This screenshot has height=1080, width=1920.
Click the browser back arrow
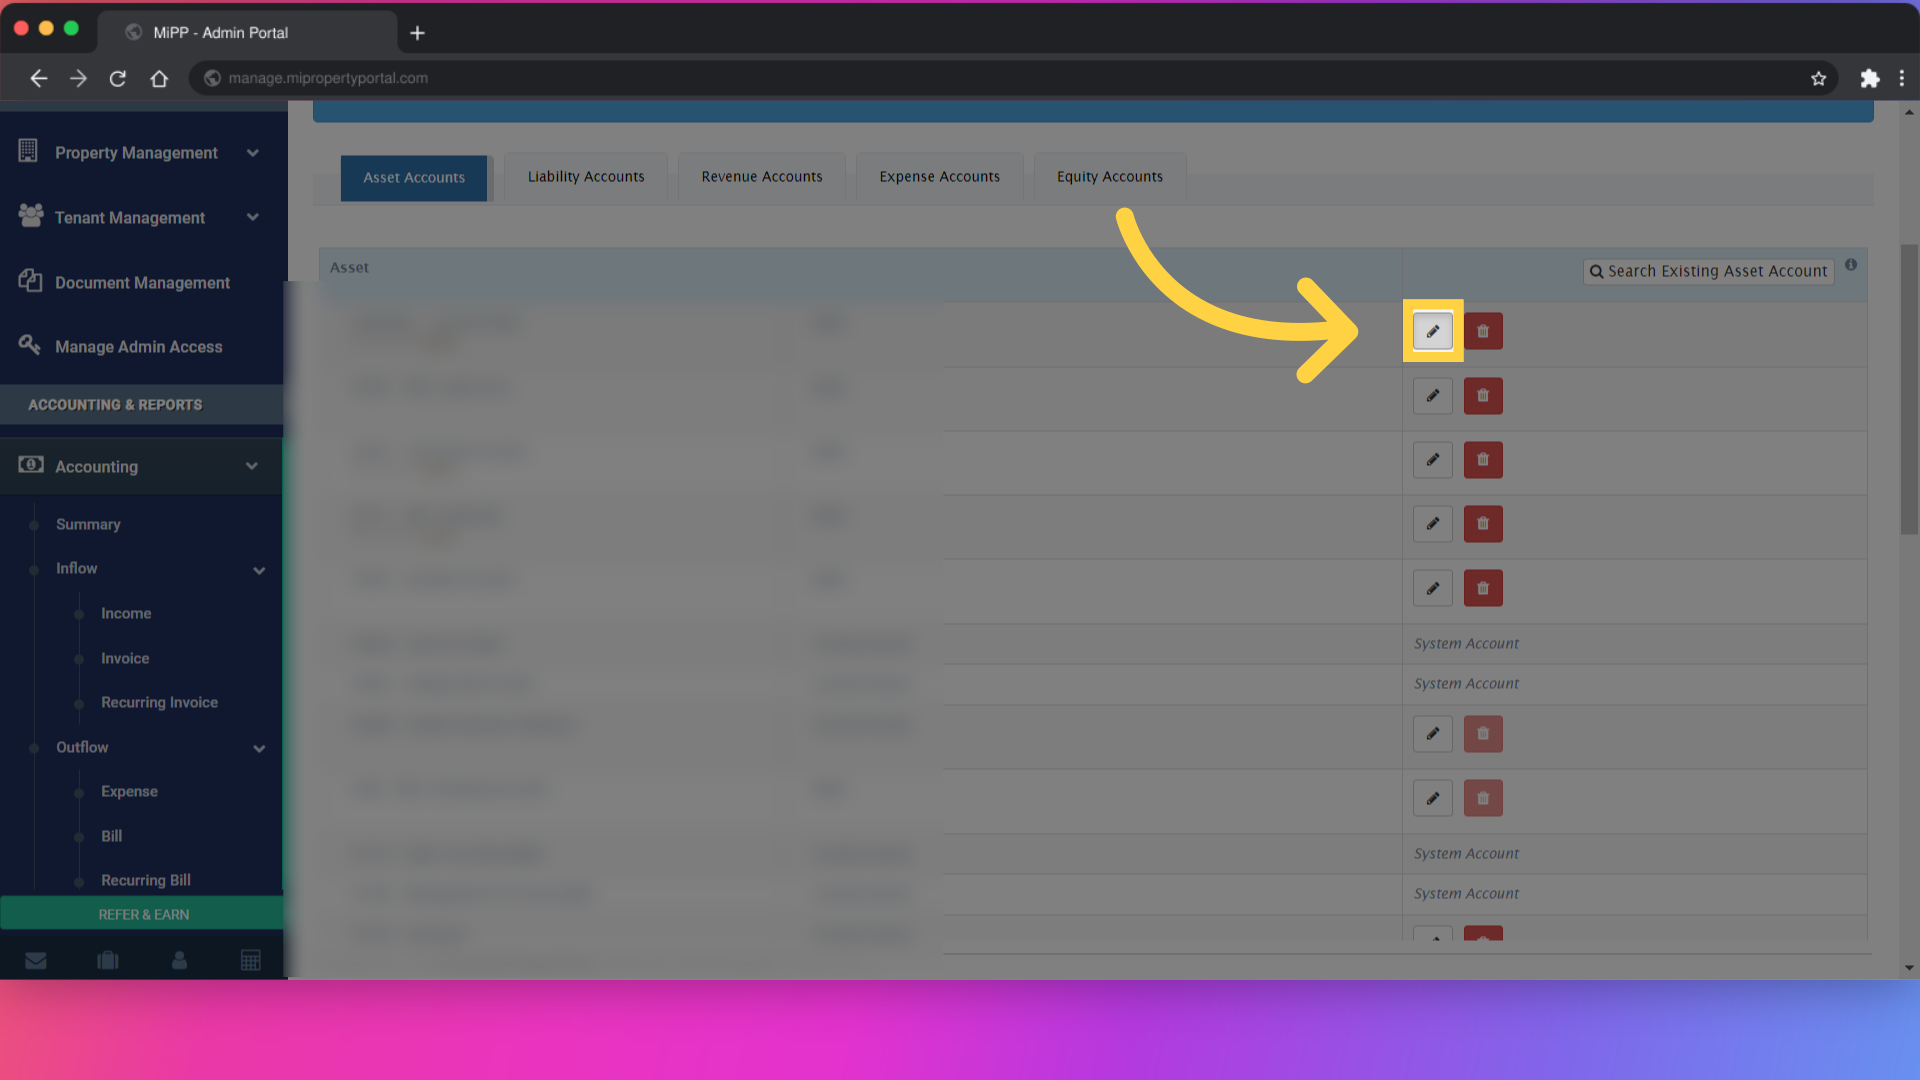click(x=39, y=78)
